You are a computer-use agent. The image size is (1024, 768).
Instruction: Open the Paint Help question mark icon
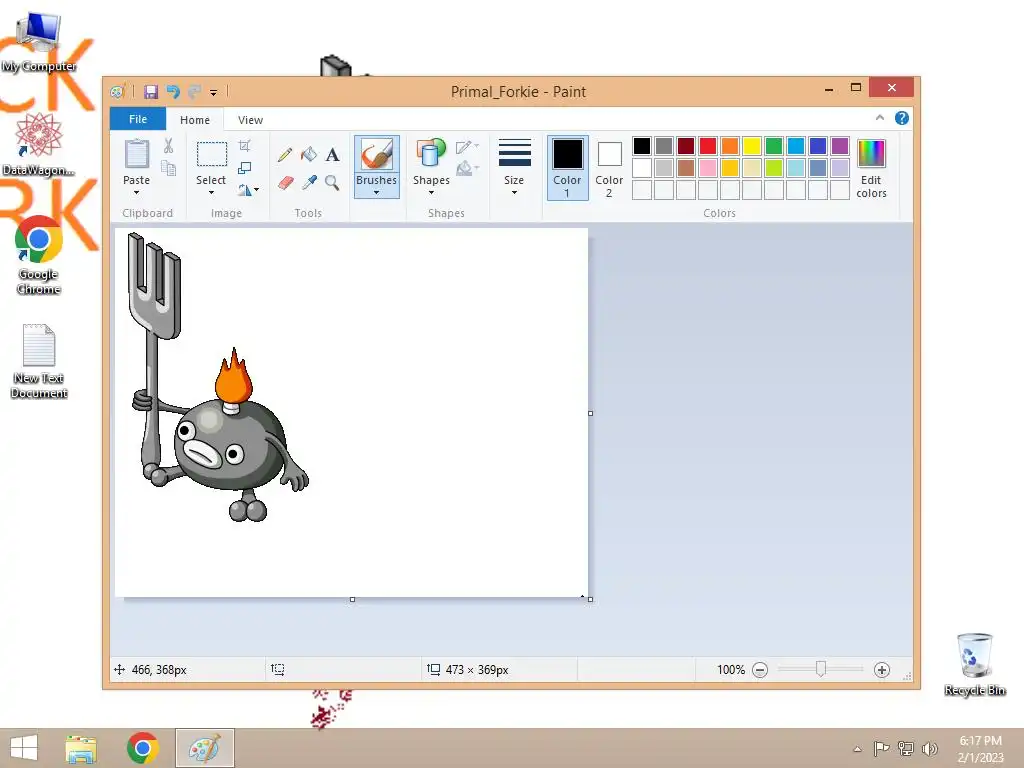(902, 118)
